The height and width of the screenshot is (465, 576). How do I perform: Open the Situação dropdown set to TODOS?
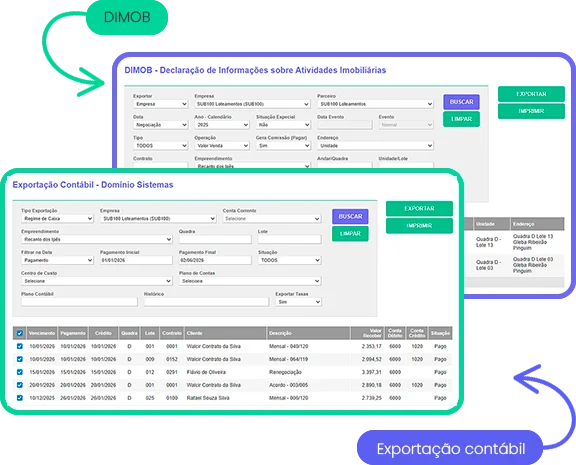coord(289,260)
